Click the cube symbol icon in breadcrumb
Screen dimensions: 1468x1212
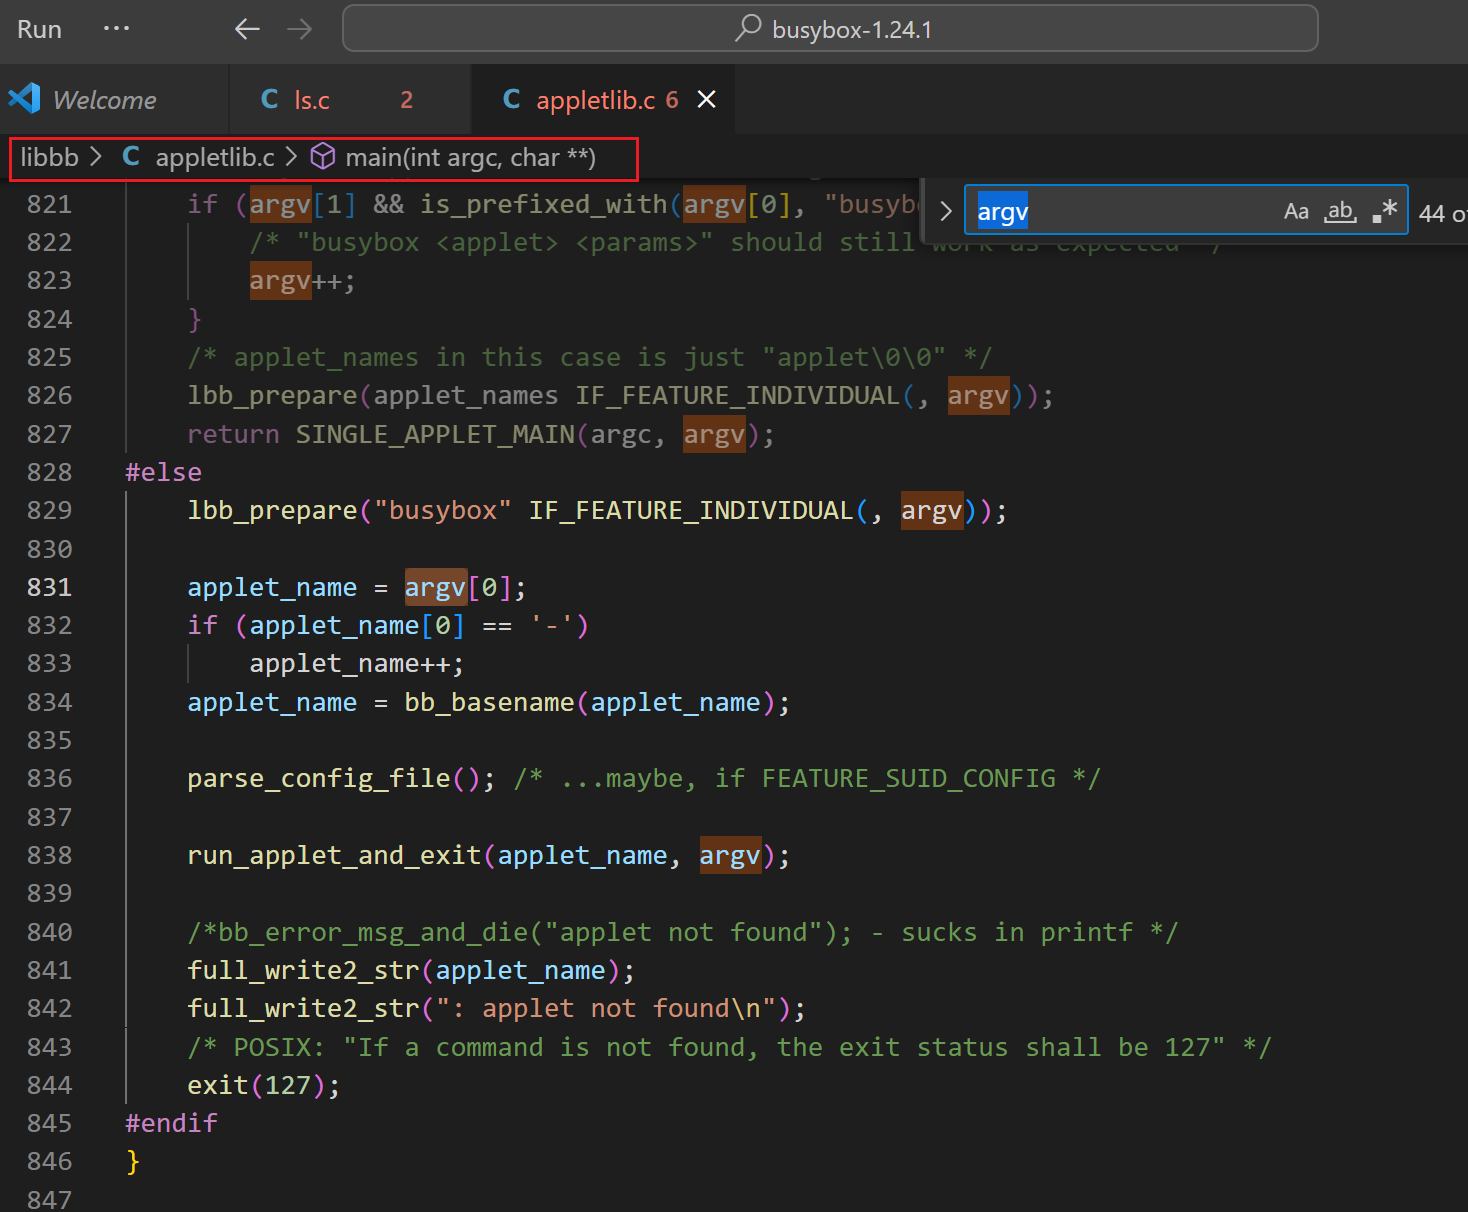tap(323, 156)
